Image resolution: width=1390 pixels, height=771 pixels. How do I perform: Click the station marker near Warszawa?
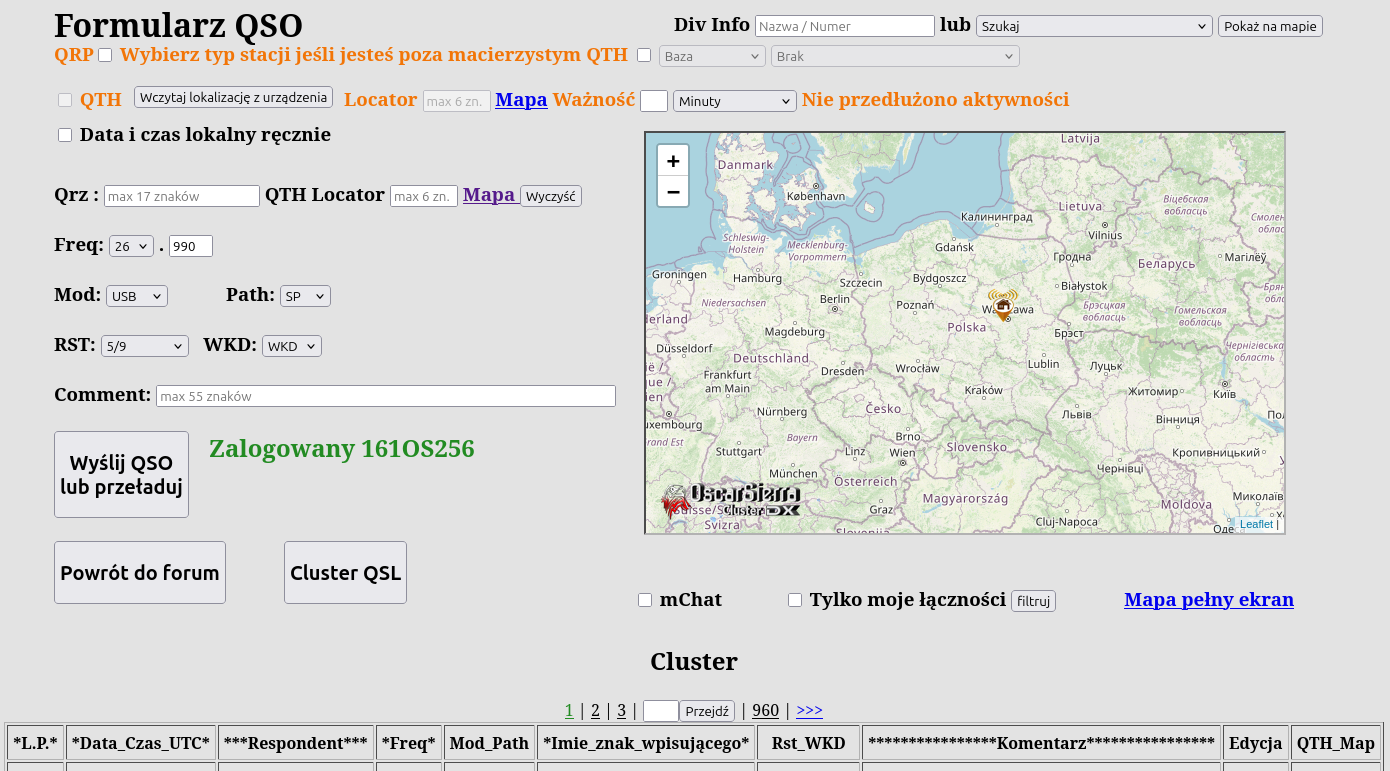1003,305
